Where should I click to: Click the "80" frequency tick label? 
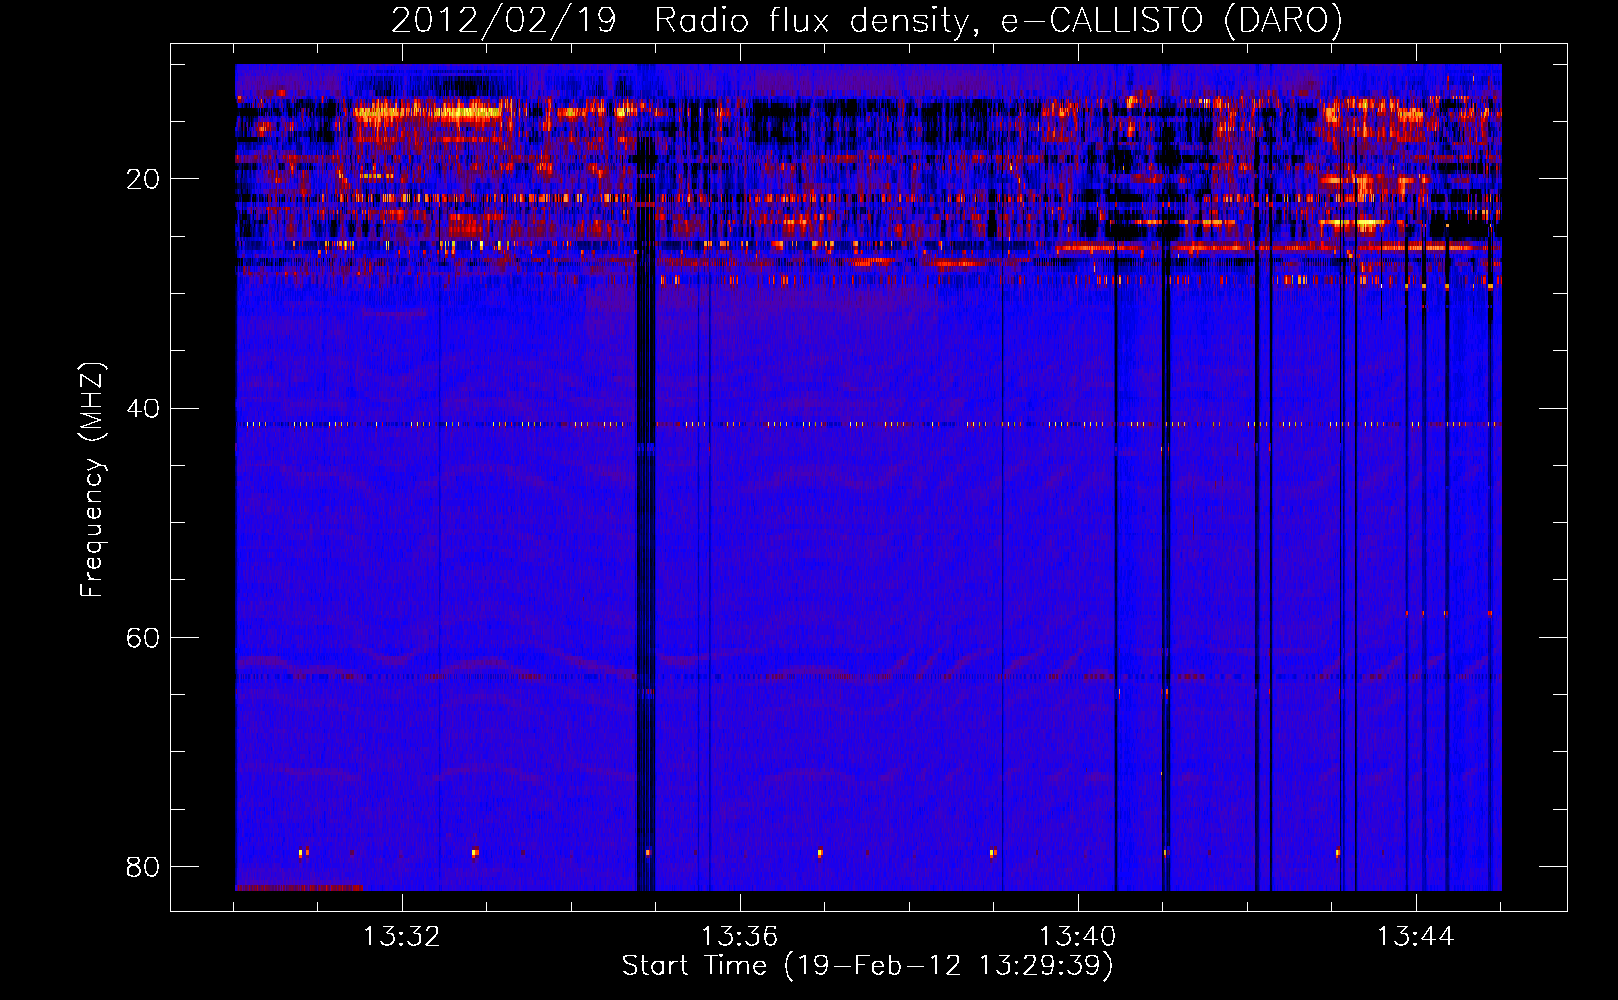(x=143, y=866)
